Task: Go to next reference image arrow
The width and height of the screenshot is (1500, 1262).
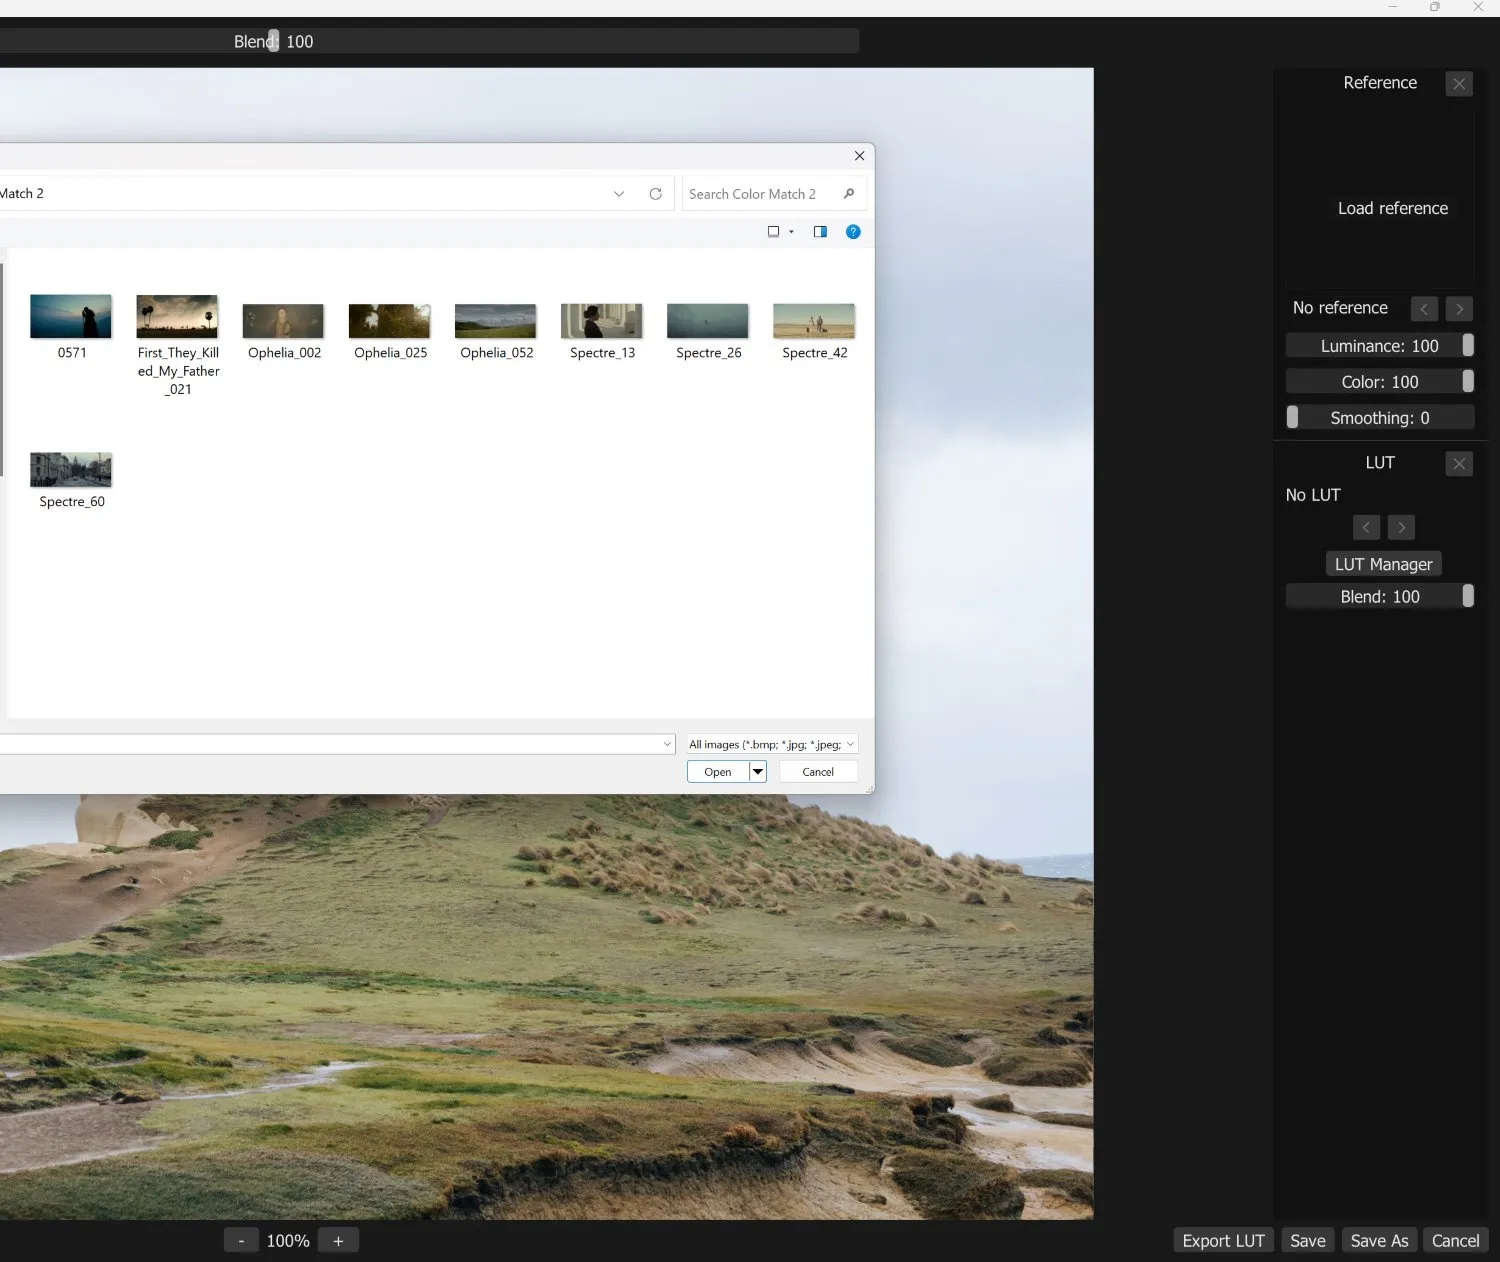Action: click(1459, 309)
